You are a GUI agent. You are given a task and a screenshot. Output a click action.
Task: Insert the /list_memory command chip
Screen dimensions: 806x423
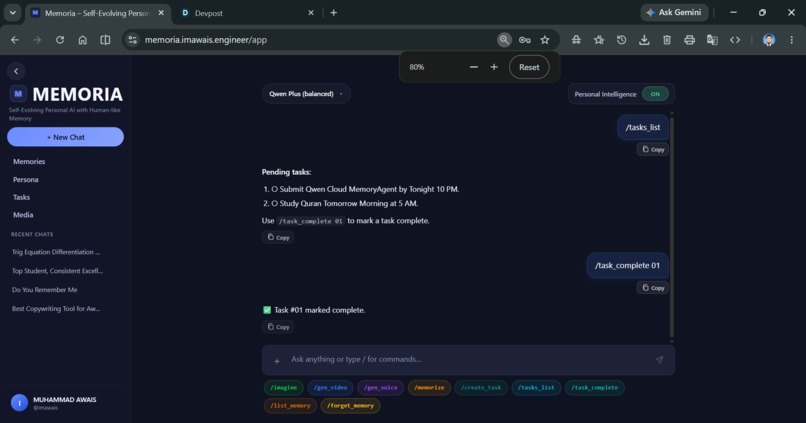[x=290, y=406]
